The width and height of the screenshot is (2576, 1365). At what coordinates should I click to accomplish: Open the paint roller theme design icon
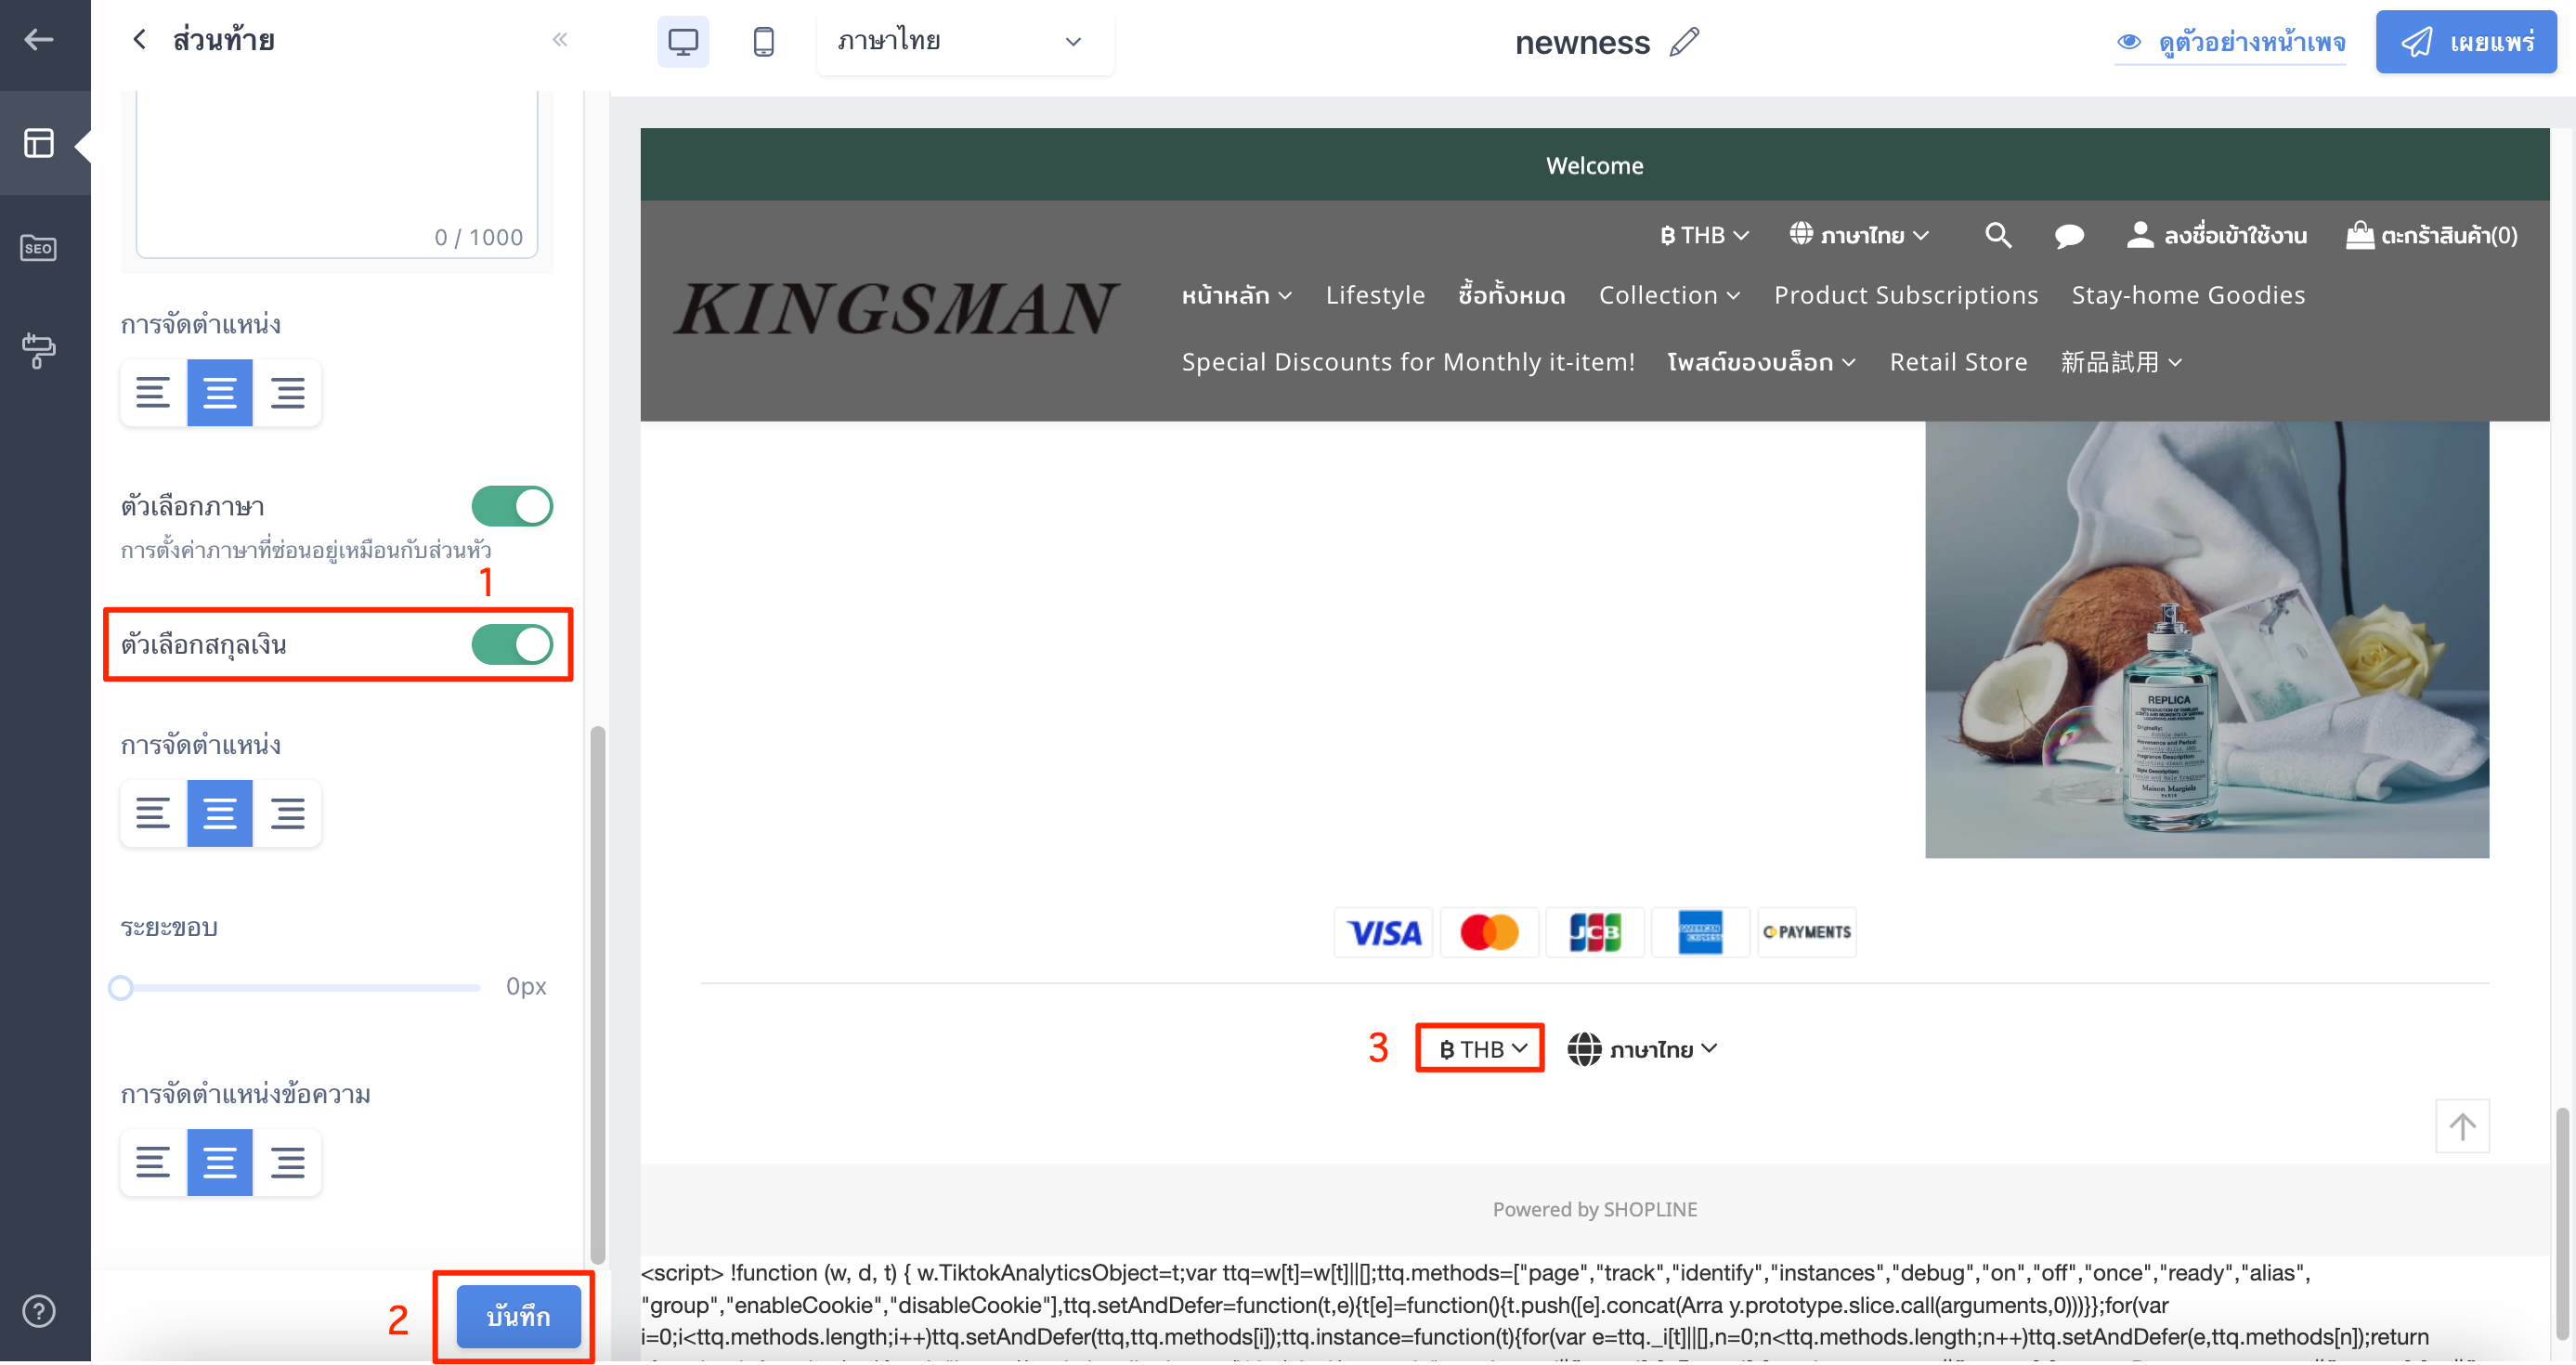tap(39, 350)
